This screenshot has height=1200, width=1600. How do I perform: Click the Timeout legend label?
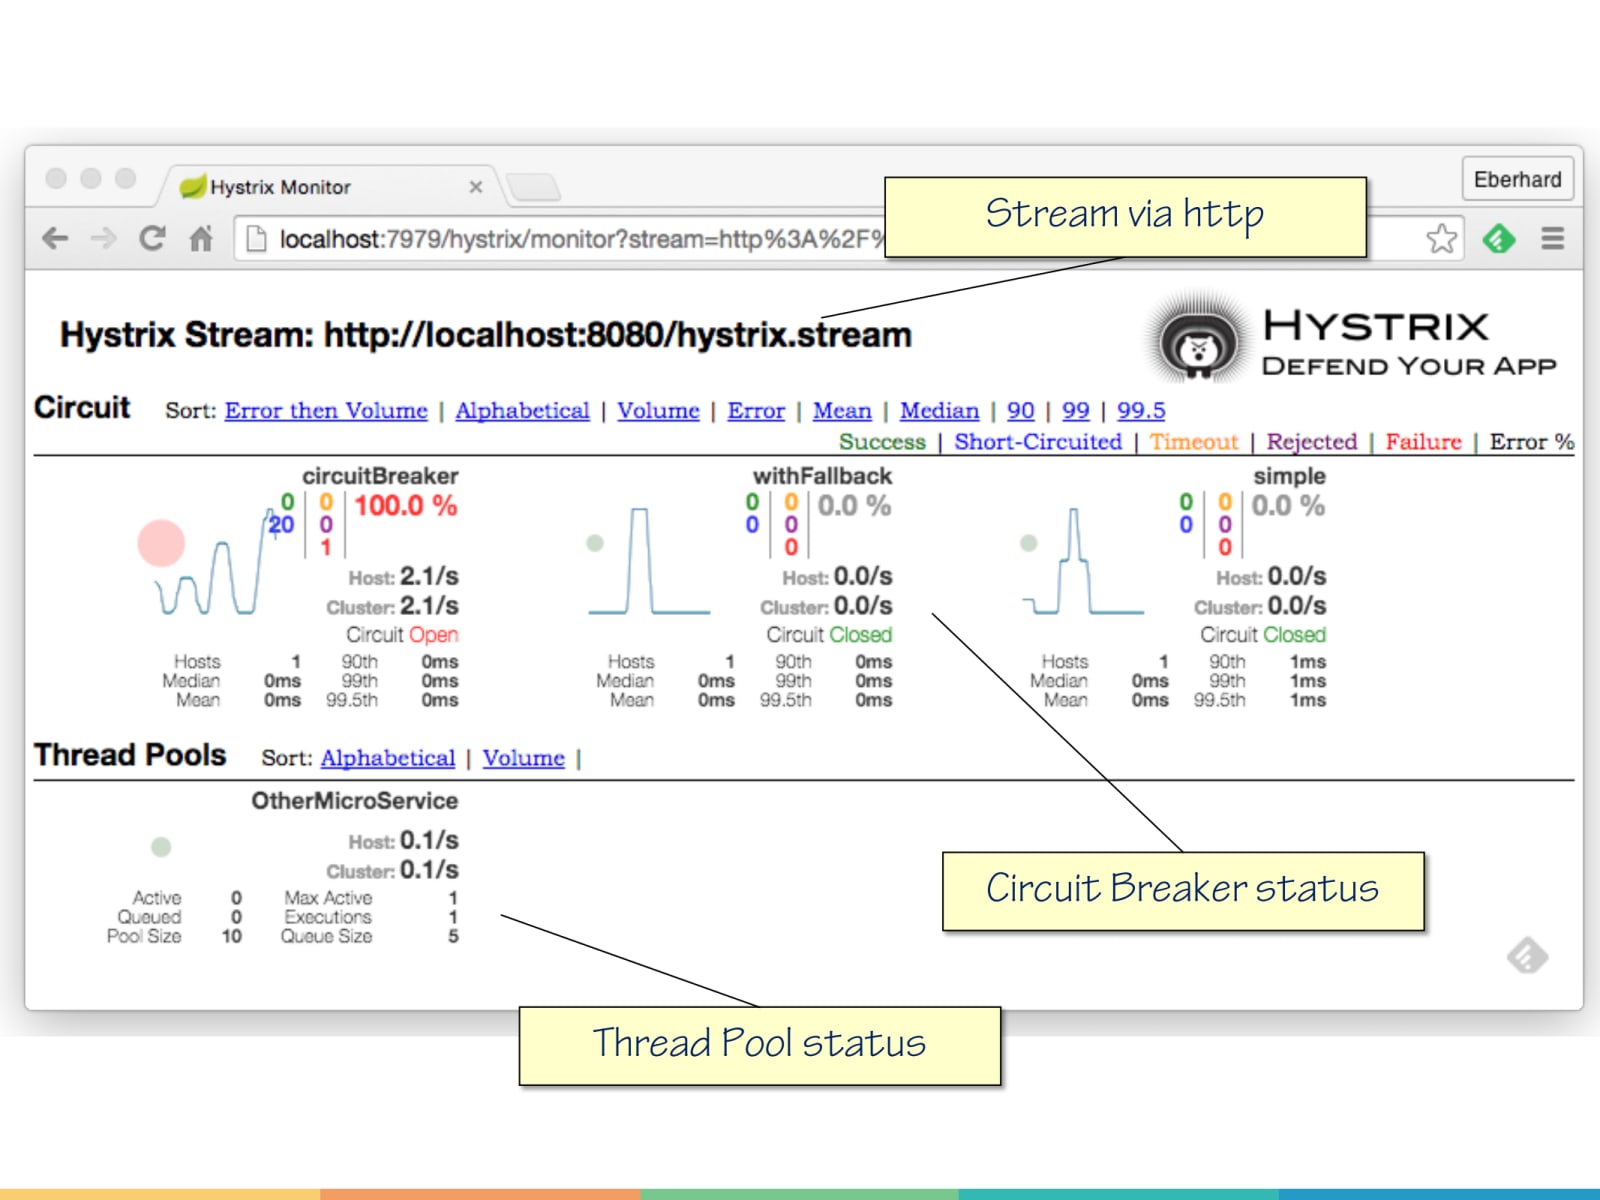(1194, 441)
